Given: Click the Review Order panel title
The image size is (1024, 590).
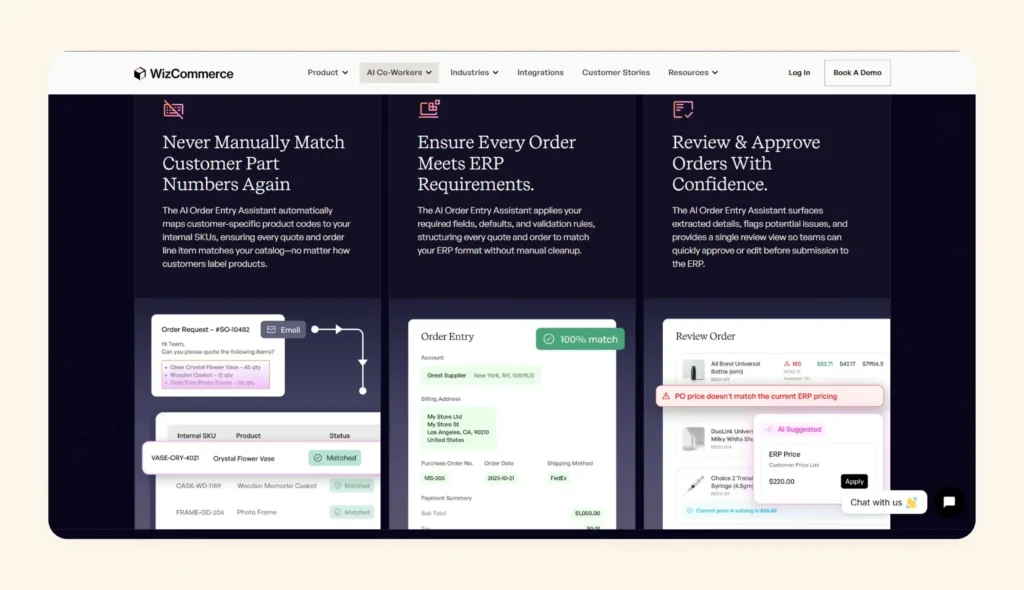Looking at the screenshot, I should point(705,336).
